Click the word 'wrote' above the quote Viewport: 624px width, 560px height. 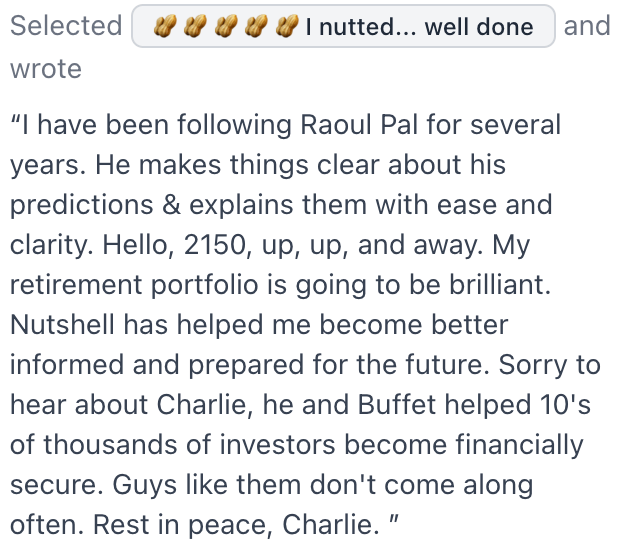[x=46, y=69]
